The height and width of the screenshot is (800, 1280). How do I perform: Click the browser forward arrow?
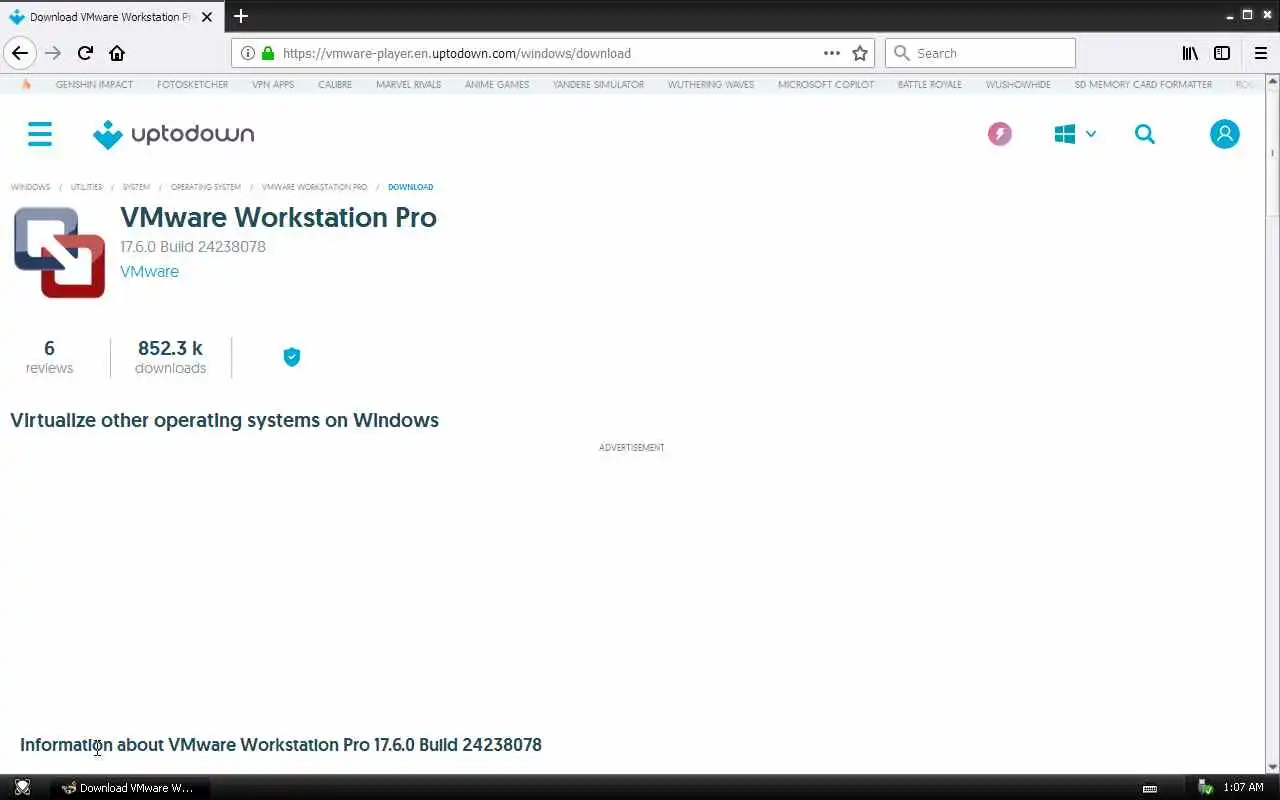[53, 53]
